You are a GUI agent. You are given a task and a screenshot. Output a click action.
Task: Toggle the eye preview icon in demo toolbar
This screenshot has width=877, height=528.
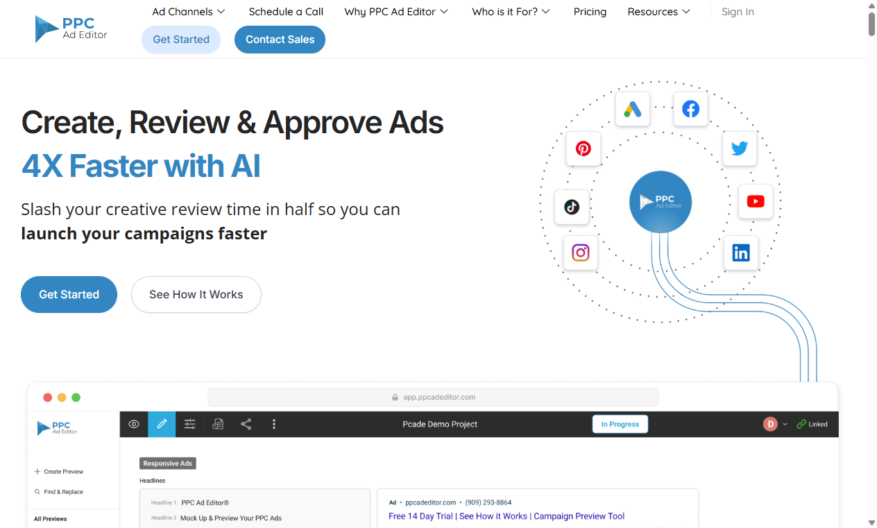tap(134, 424)
